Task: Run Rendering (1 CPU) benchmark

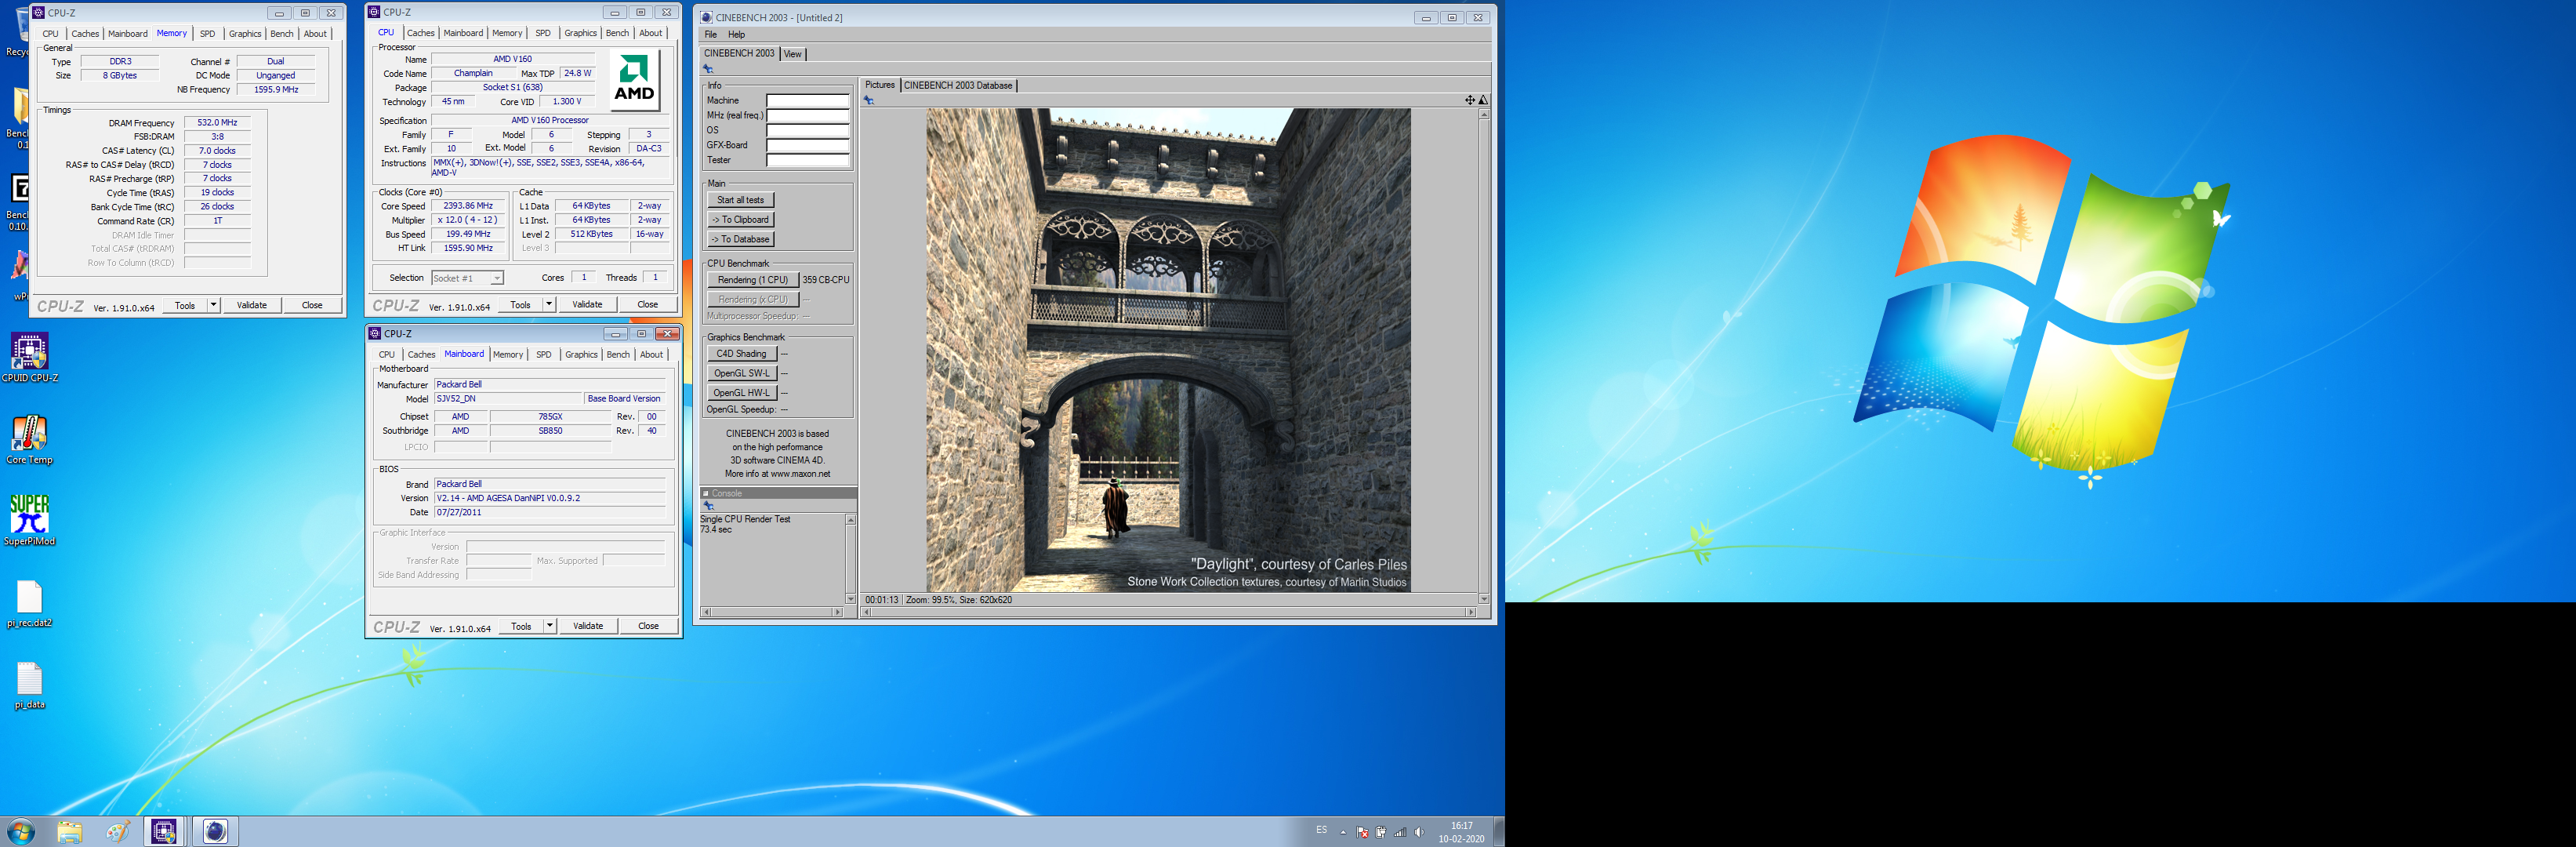Action: click(753, 280)
